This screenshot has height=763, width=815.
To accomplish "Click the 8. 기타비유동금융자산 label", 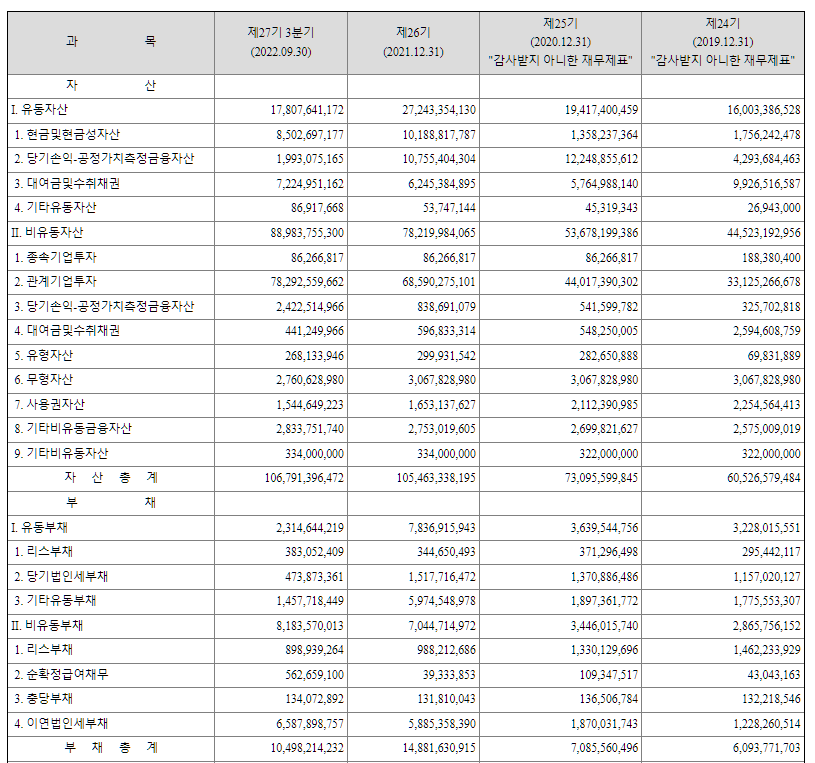I will (73, 429).
